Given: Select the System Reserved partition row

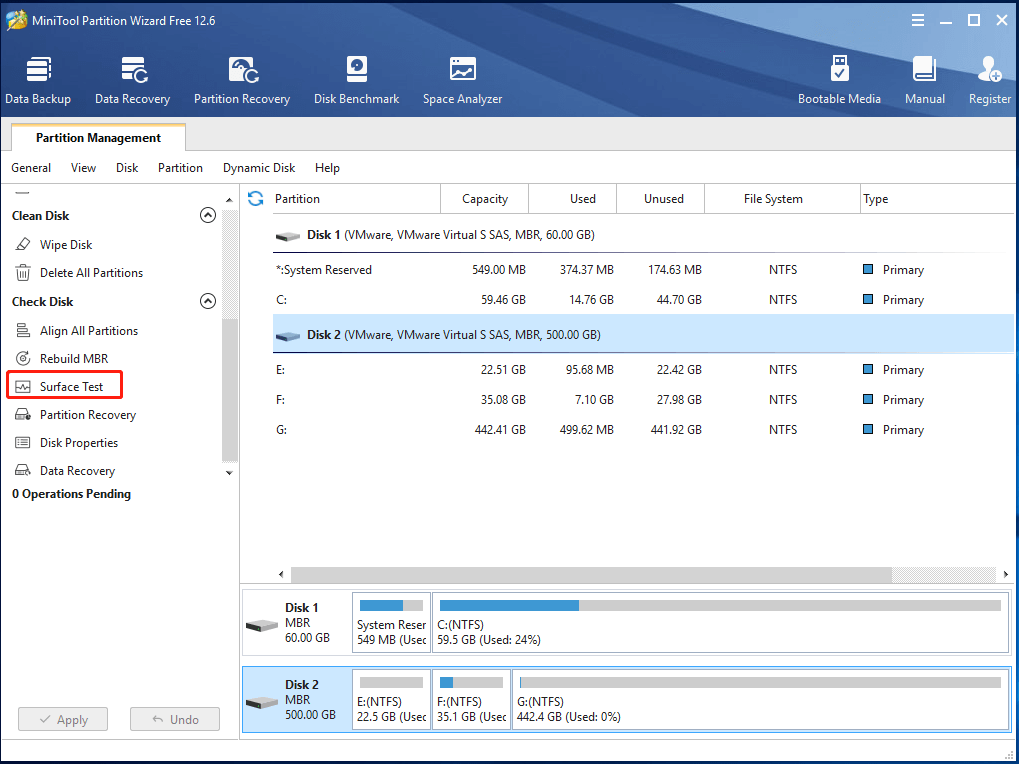Looking at the screenshot, I should click(643, 270).
